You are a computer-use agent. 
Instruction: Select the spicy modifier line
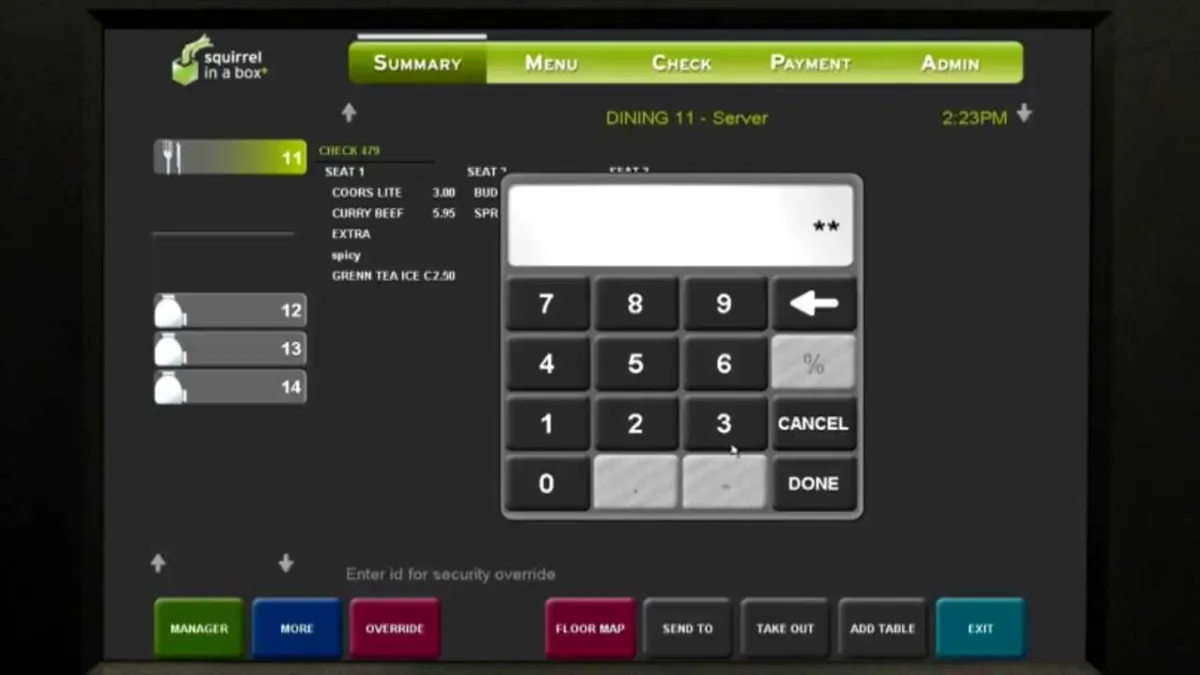[x=346, y=255]
